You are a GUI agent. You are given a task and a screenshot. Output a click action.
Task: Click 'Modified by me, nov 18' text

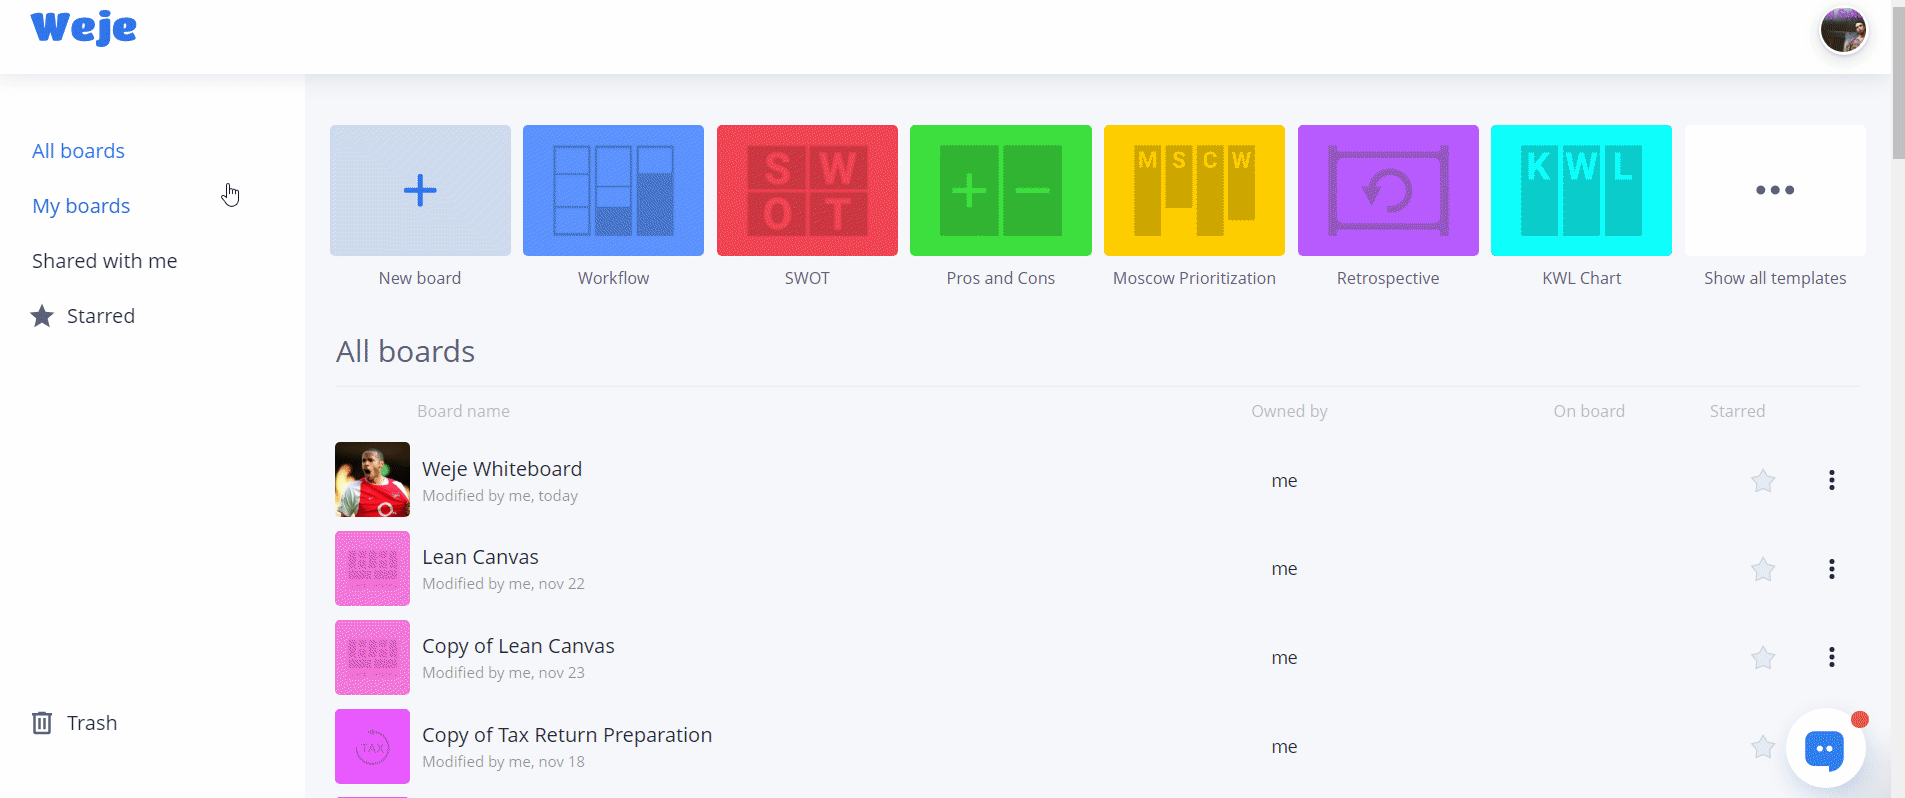click(503, 762)
